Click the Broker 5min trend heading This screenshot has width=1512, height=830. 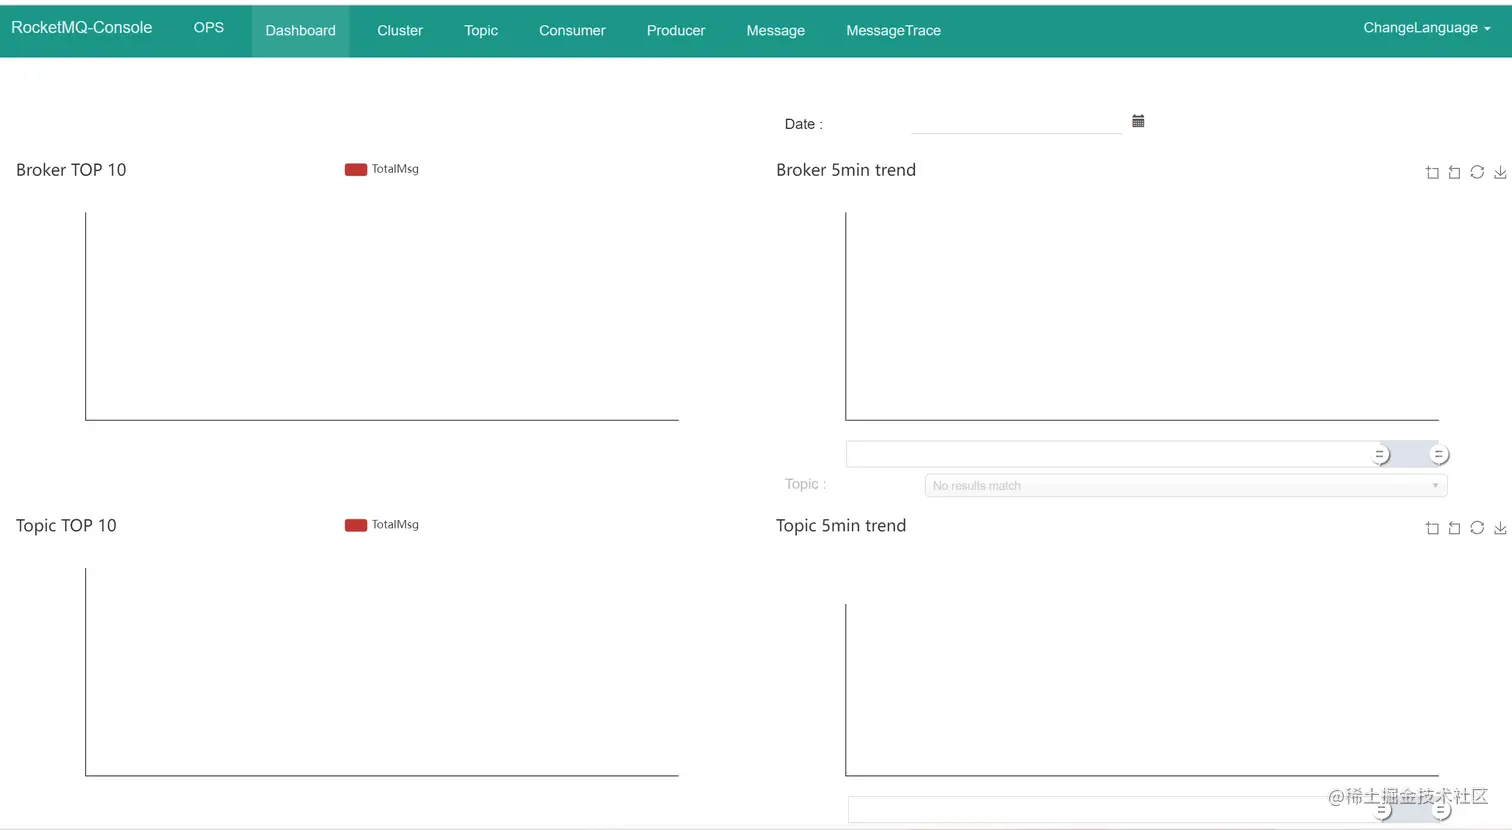(846, 170)
